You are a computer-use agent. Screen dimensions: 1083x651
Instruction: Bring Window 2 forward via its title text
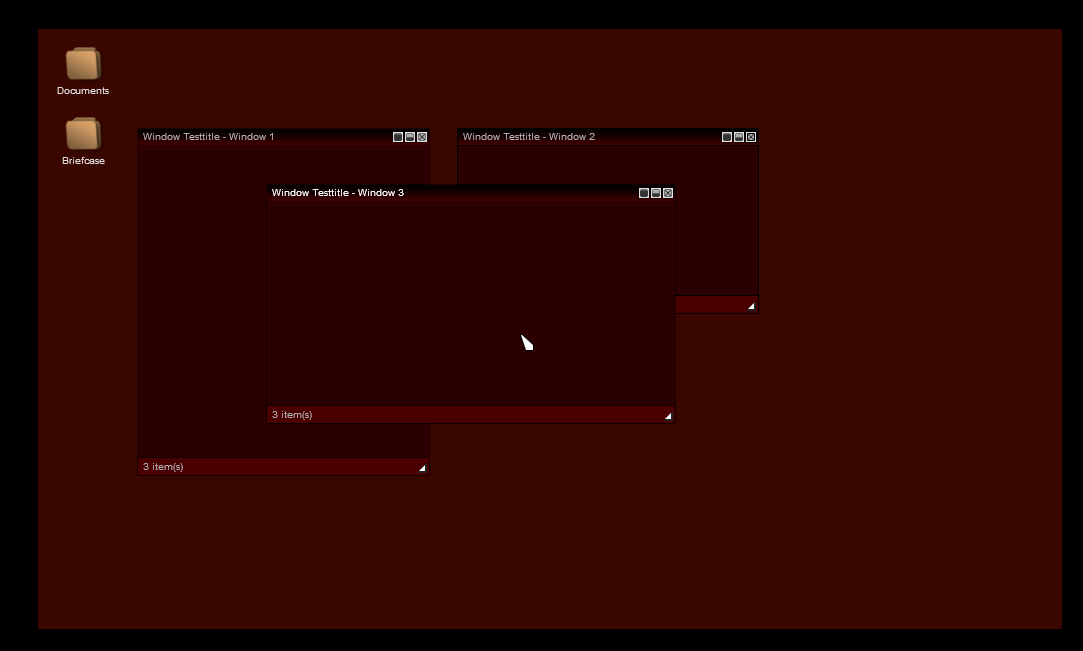[528, 137]
